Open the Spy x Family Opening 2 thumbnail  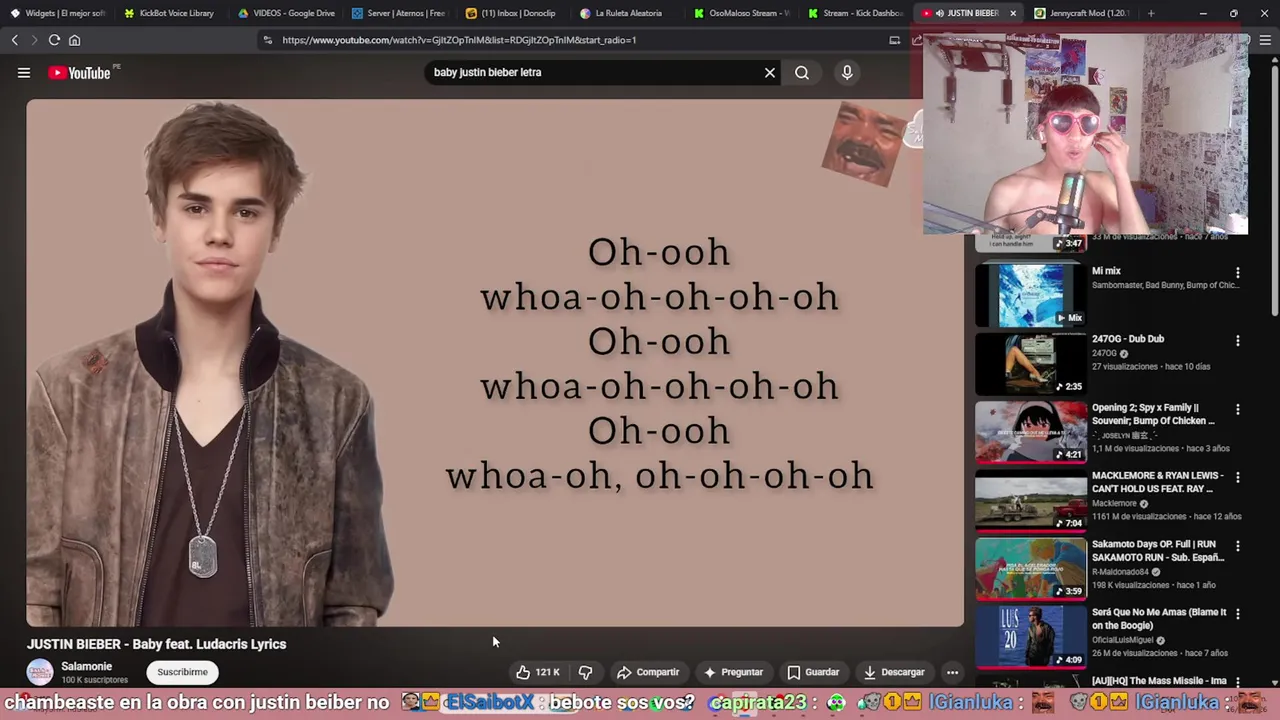(x=1030, y=432)
